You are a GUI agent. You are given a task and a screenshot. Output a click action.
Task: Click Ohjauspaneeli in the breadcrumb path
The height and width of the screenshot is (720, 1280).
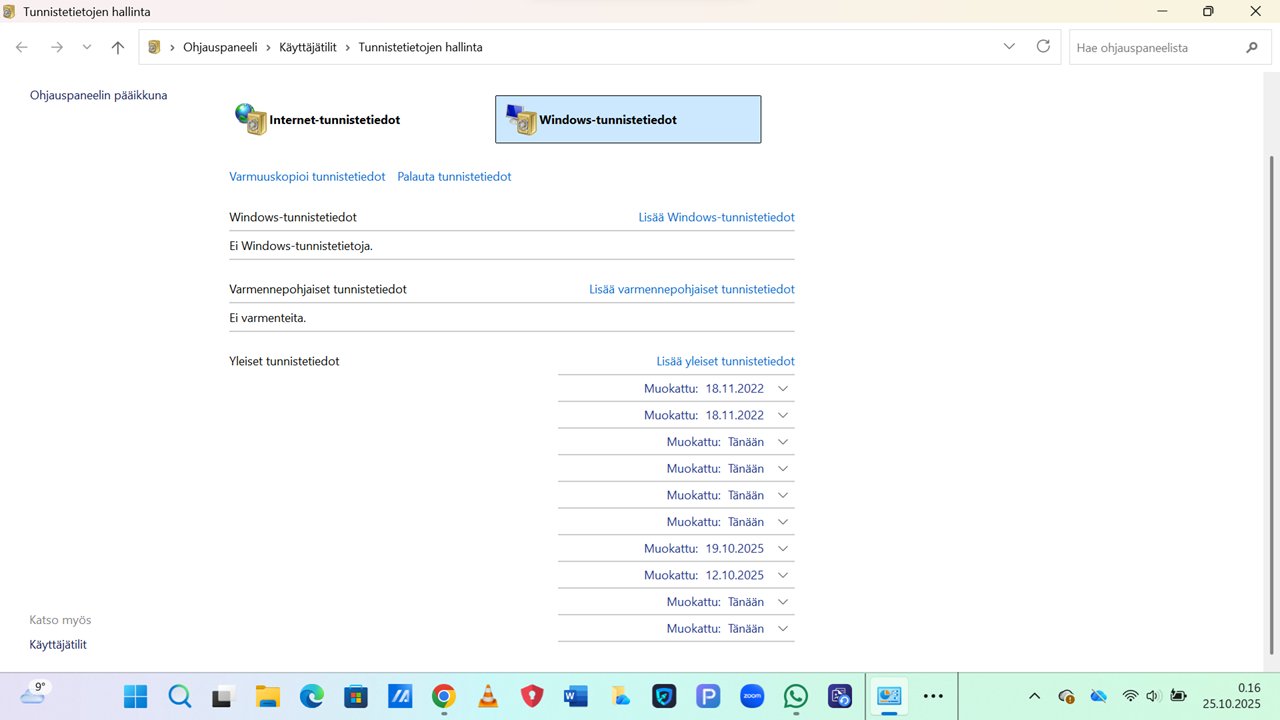pyautogui.click(x=220, y=47)
